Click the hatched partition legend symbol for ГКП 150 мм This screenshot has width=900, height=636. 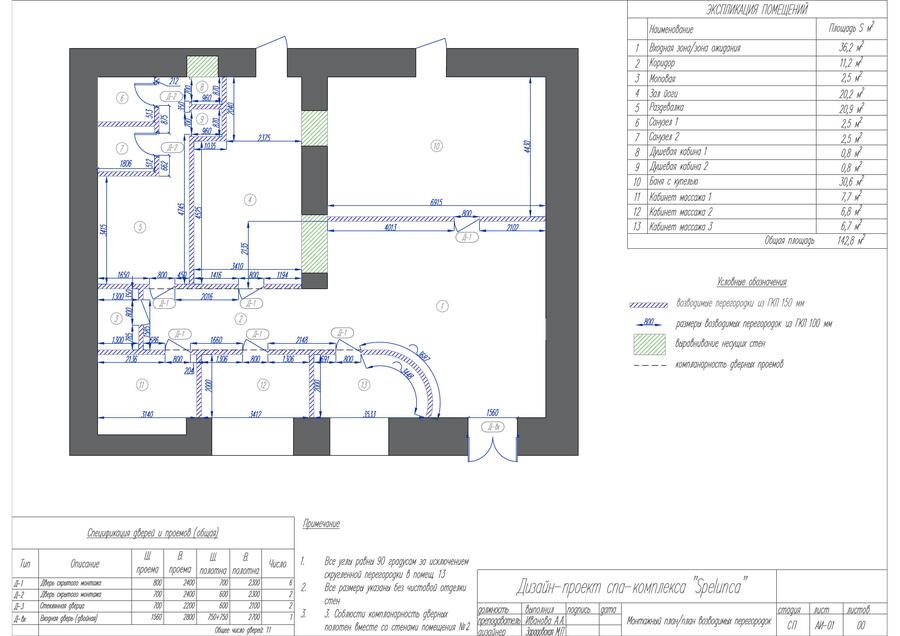(649, 304)
